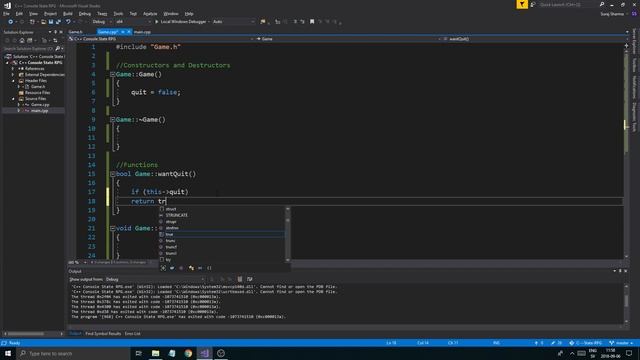
Task: Select 'try' in IntelliSense list
Action: [221, 260]
